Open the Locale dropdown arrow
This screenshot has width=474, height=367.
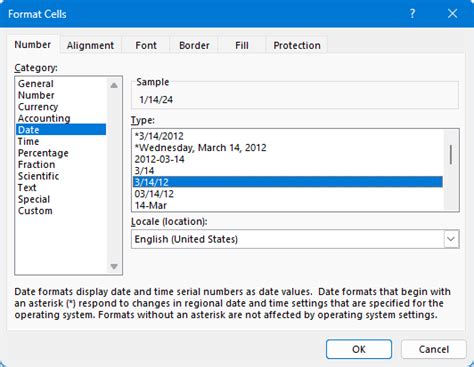tap(451, 239)
